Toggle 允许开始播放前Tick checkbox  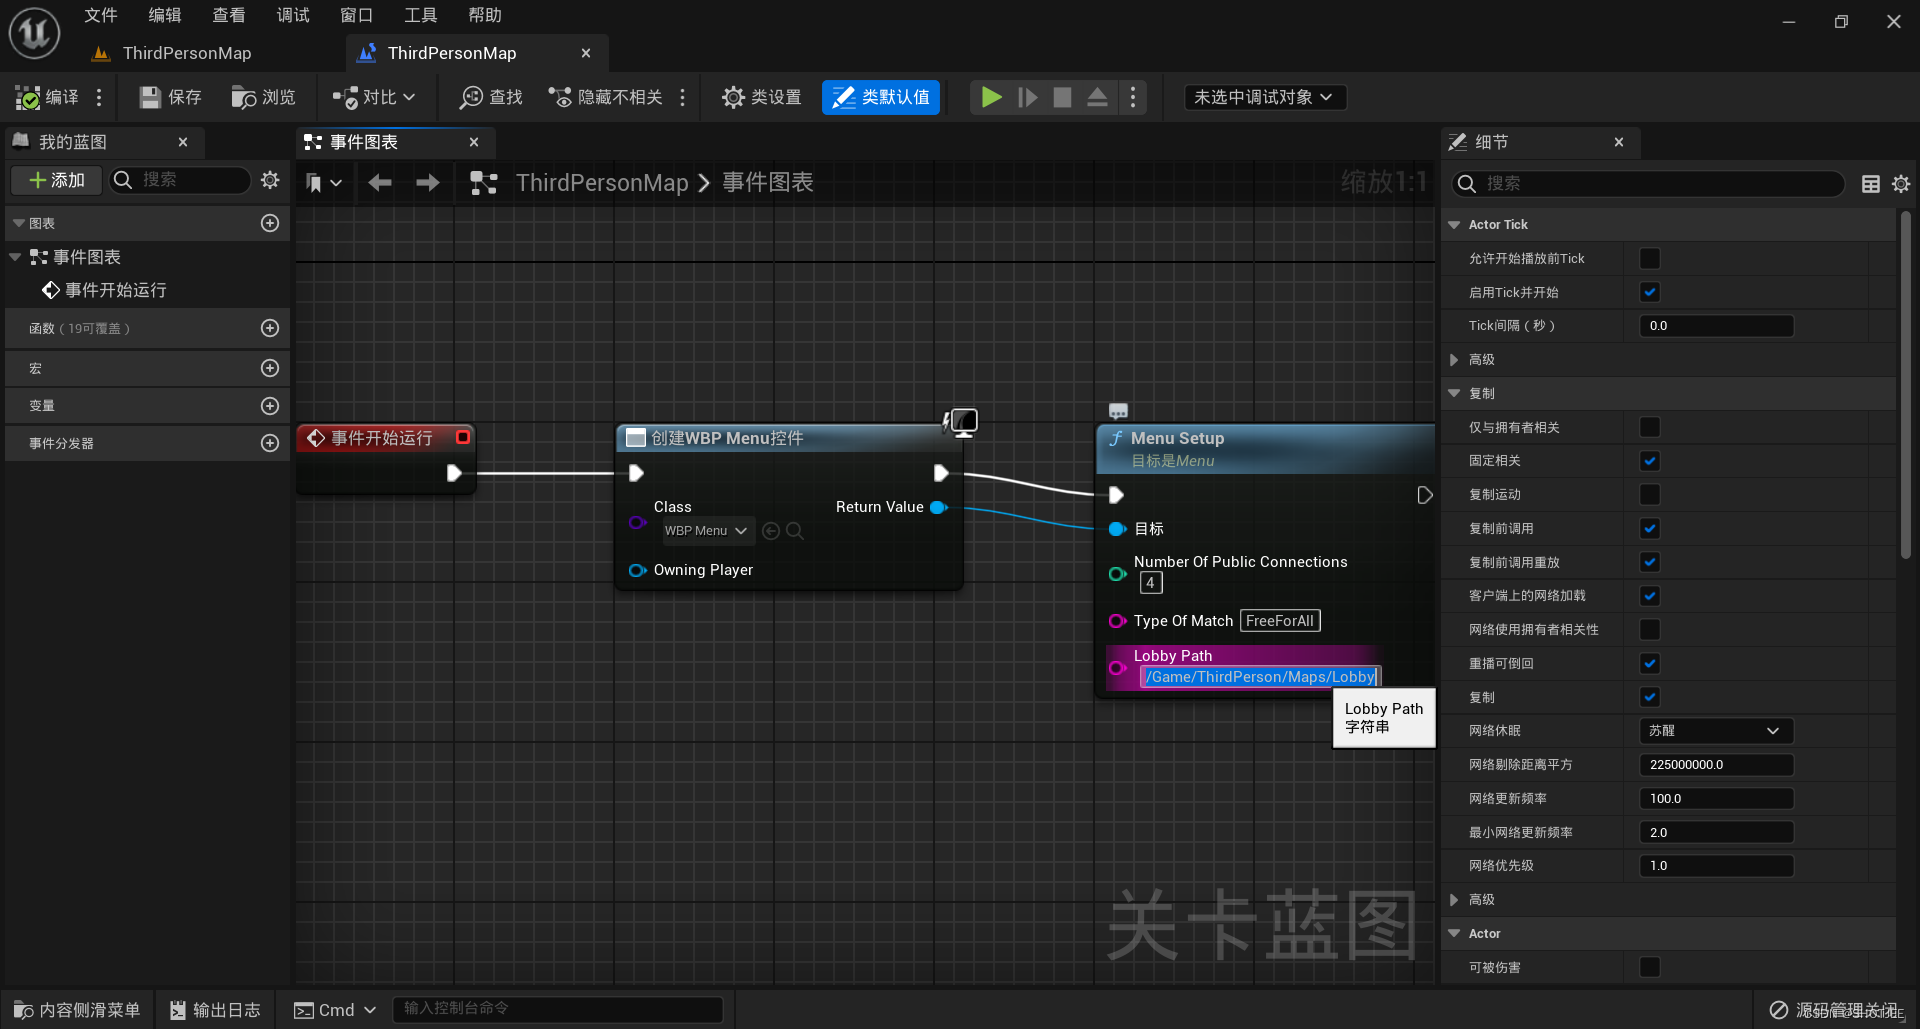pyautogui.click(x=1650, y=259)
